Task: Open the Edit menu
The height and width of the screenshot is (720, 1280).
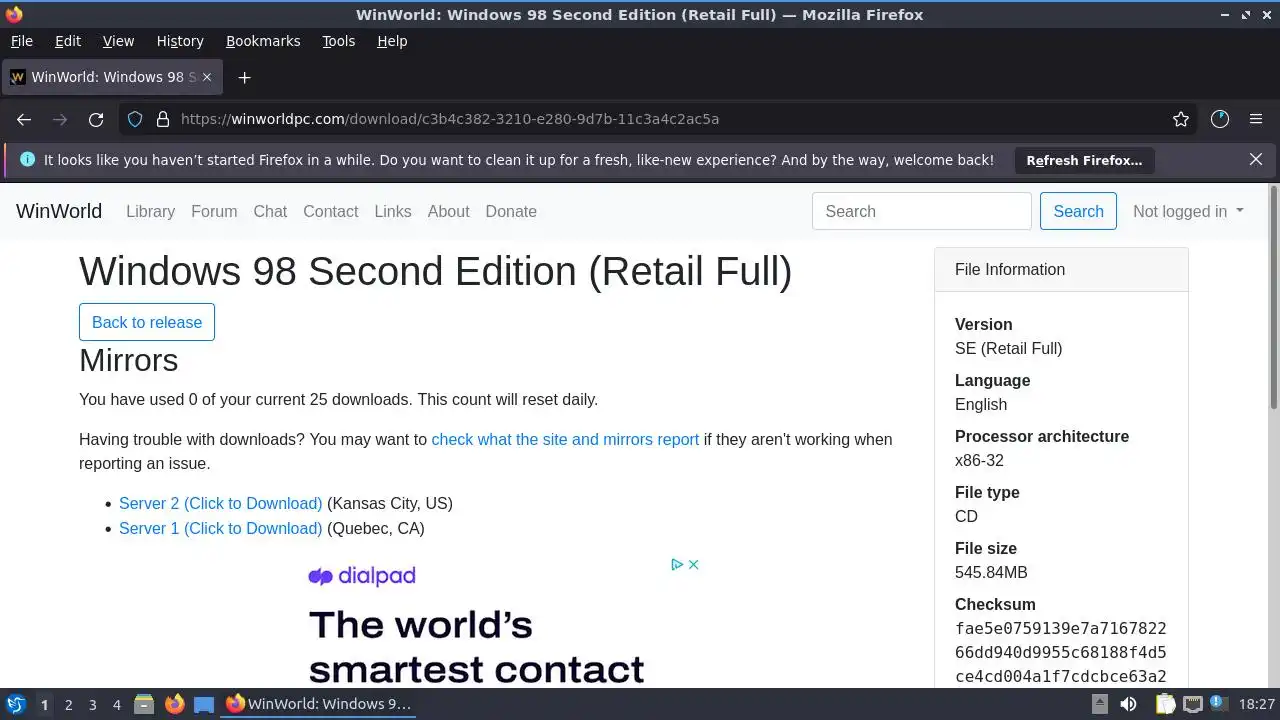Action: pyautogui.click(x=68, y=41)
